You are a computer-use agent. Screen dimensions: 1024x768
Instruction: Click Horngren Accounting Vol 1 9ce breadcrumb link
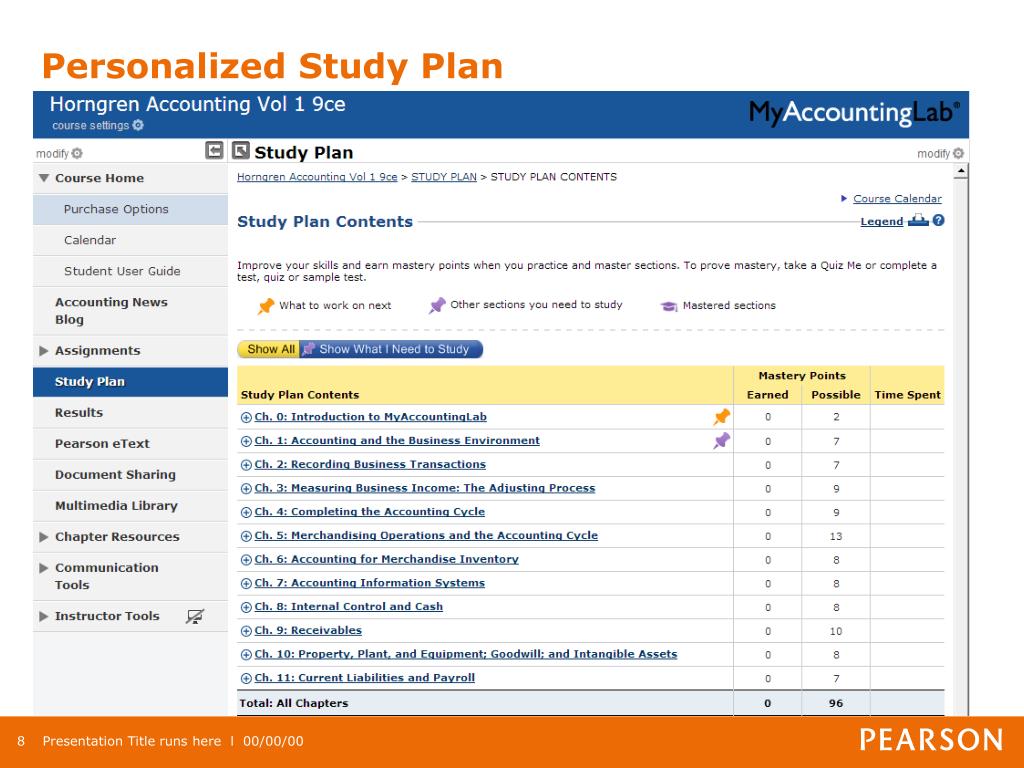[x=317, y=177]
